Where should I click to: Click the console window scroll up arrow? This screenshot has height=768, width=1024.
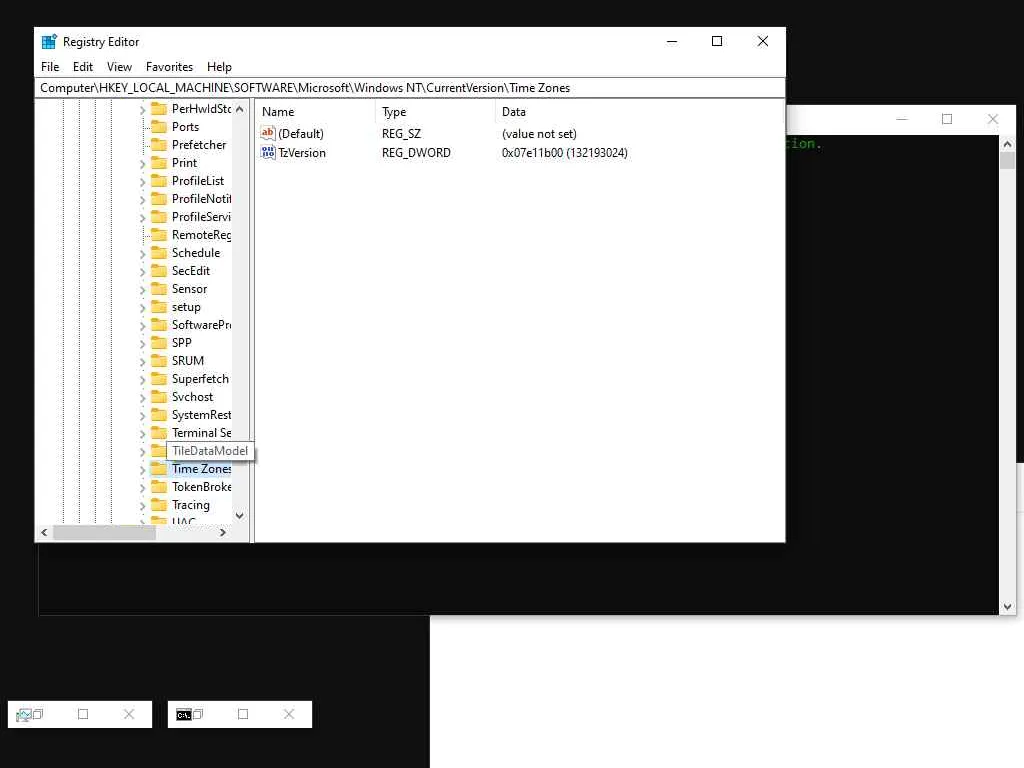(1007, 144)
